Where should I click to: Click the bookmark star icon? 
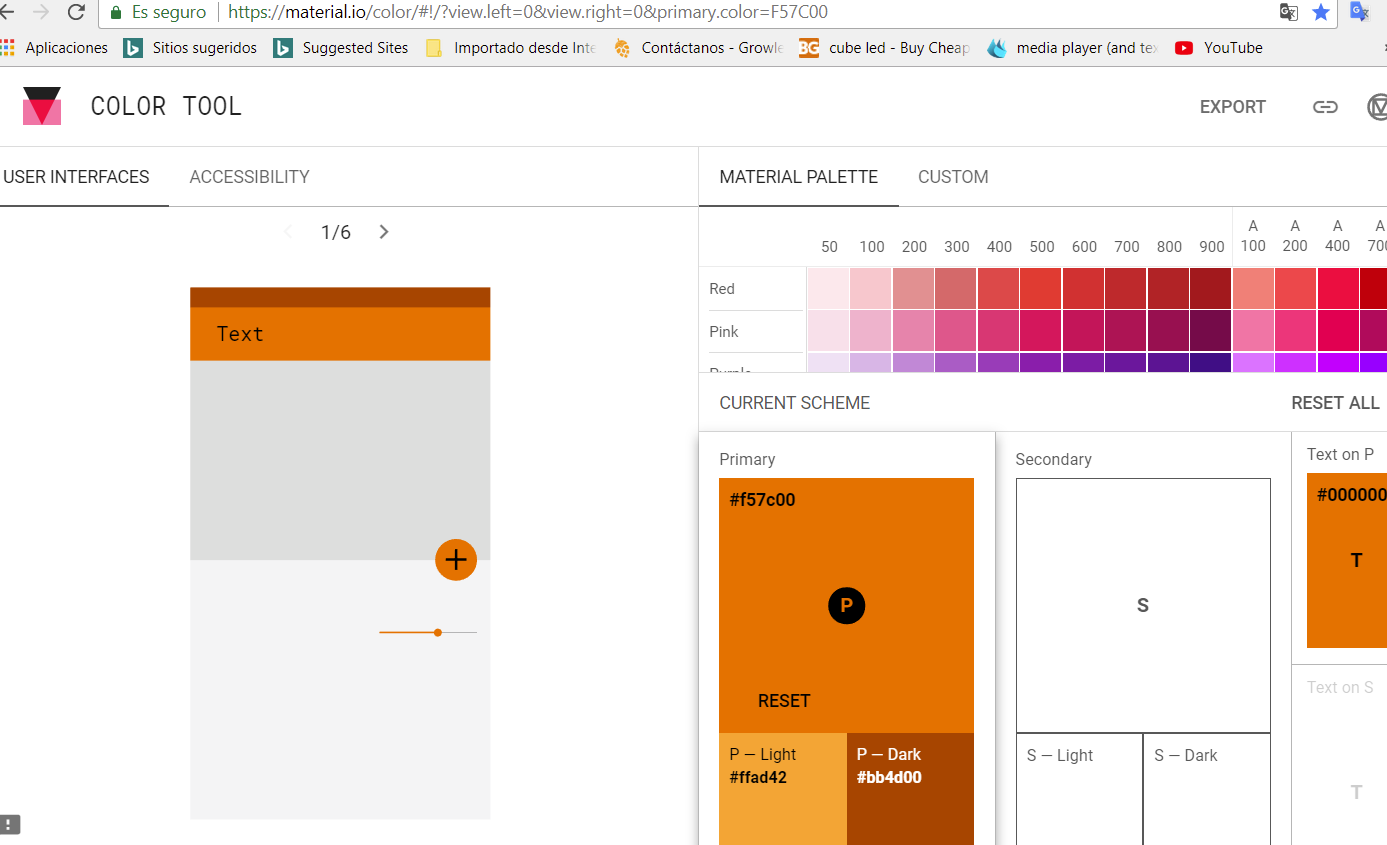(1320, 13)
